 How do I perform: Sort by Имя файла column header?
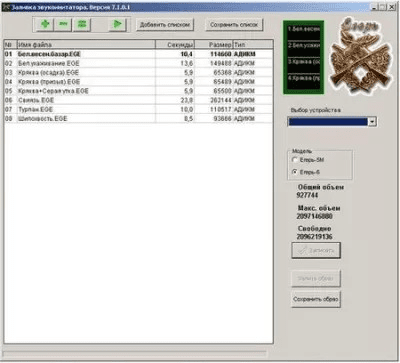(86, 44)
